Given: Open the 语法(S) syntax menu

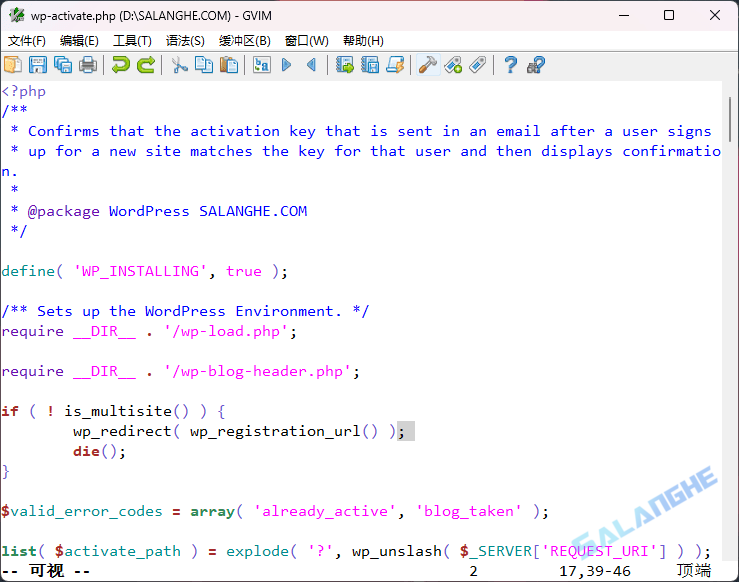Looking at the screenshot, I should tap(185, 41).
